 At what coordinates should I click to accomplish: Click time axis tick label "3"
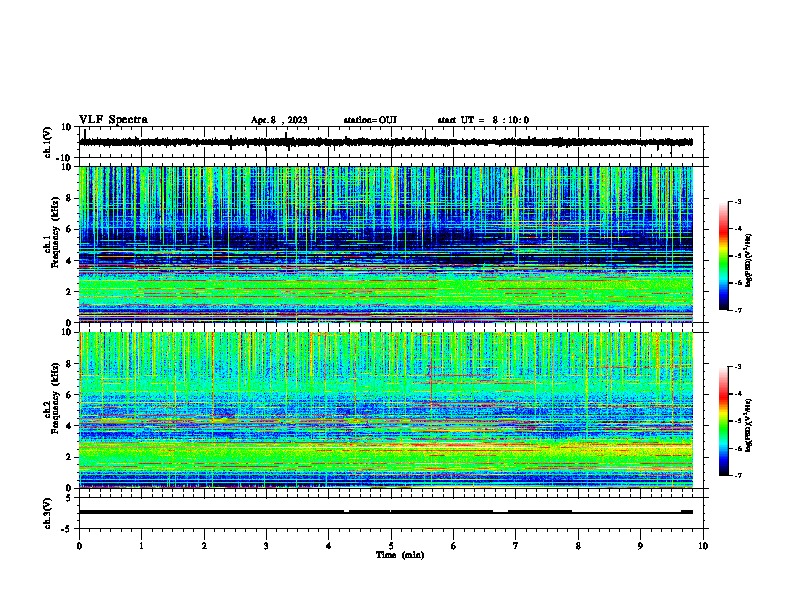(x=266, y=546)
